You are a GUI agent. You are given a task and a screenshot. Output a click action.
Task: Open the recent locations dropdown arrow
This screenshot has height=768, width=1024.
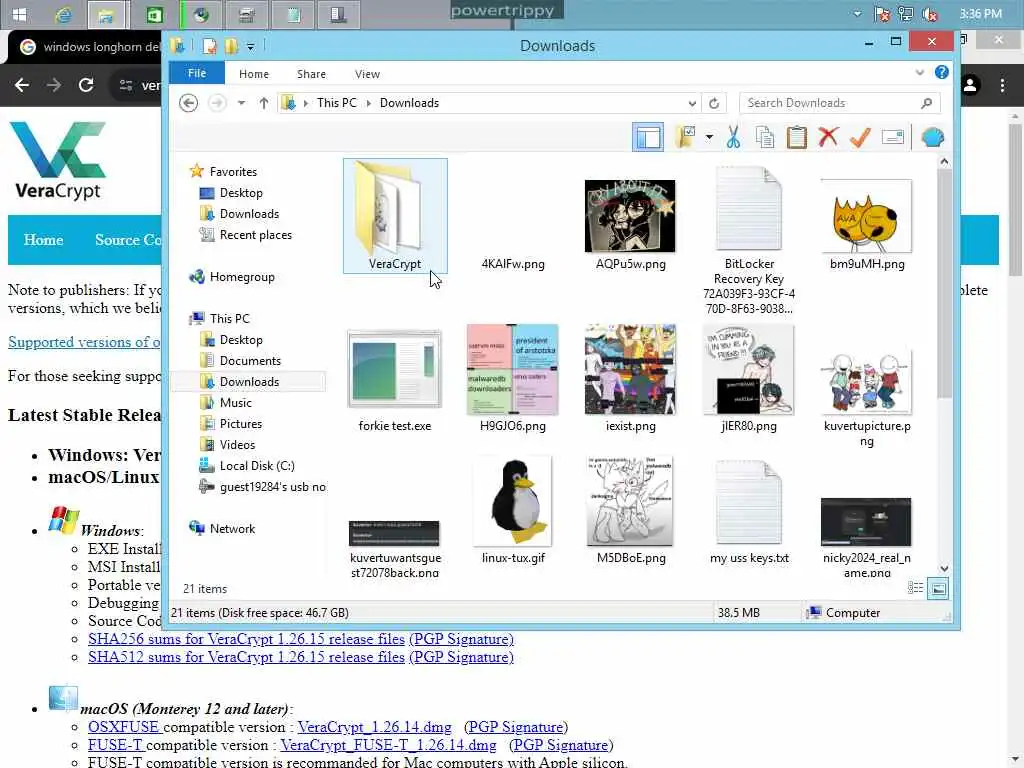(241, 103)
